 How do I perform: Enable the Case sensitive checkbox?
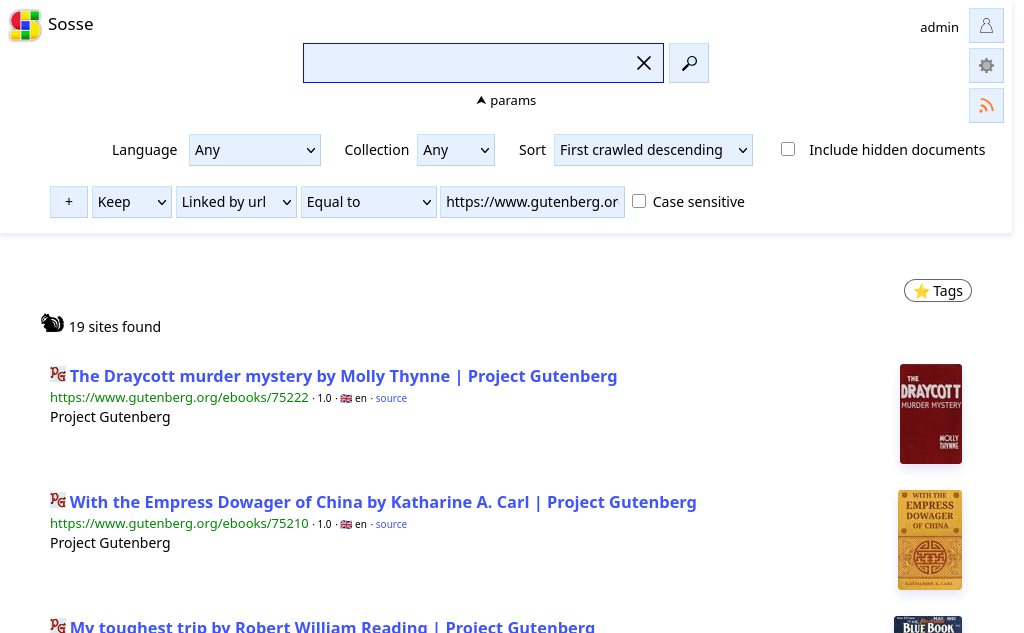click(x=639, y=201)
